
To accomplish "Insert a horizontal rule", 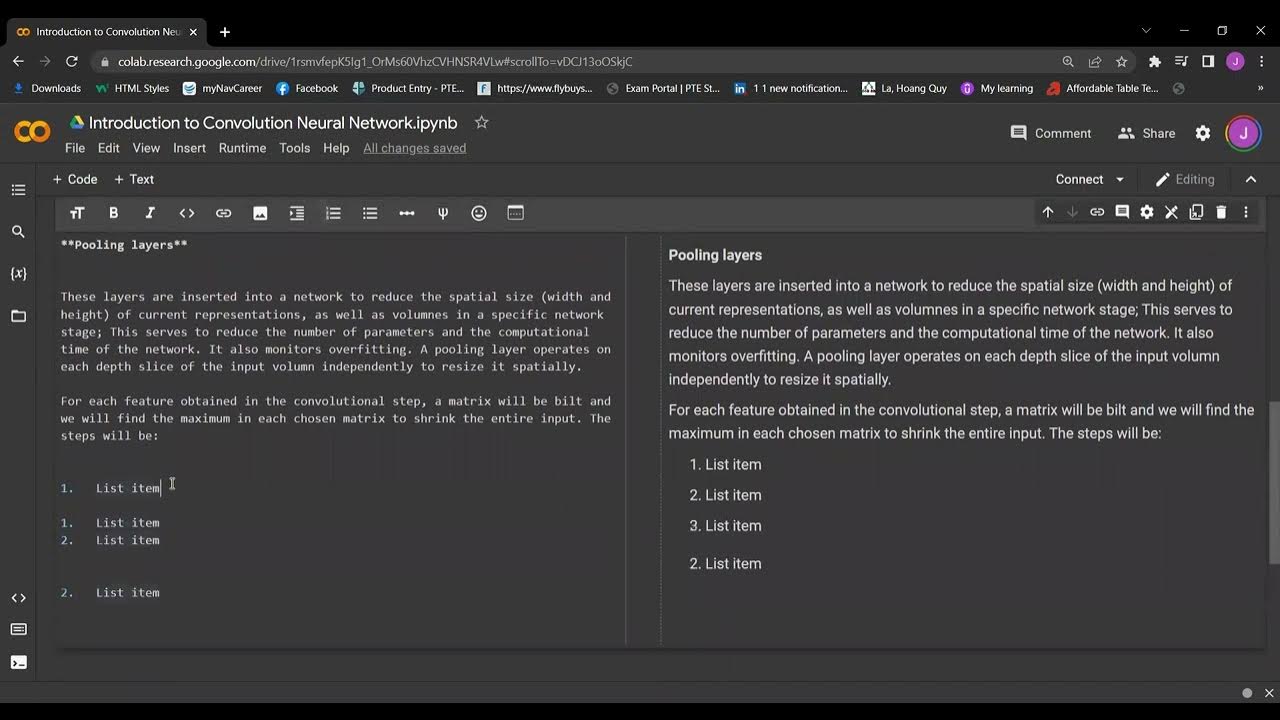I will coord(406,213).
